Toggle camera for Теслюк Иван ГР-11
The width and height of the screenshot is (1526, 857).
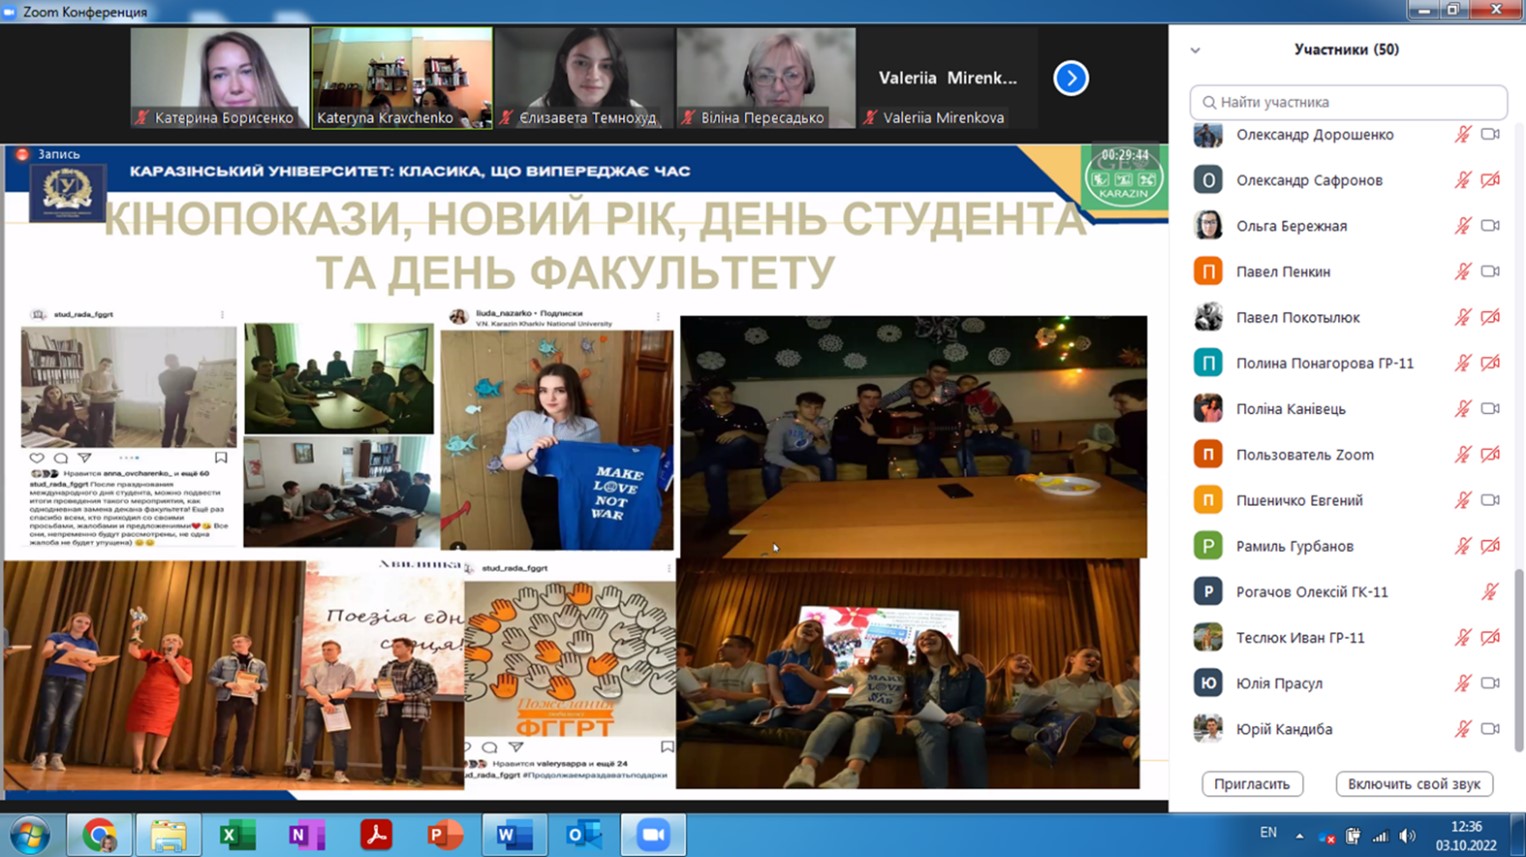(1490, 637)
